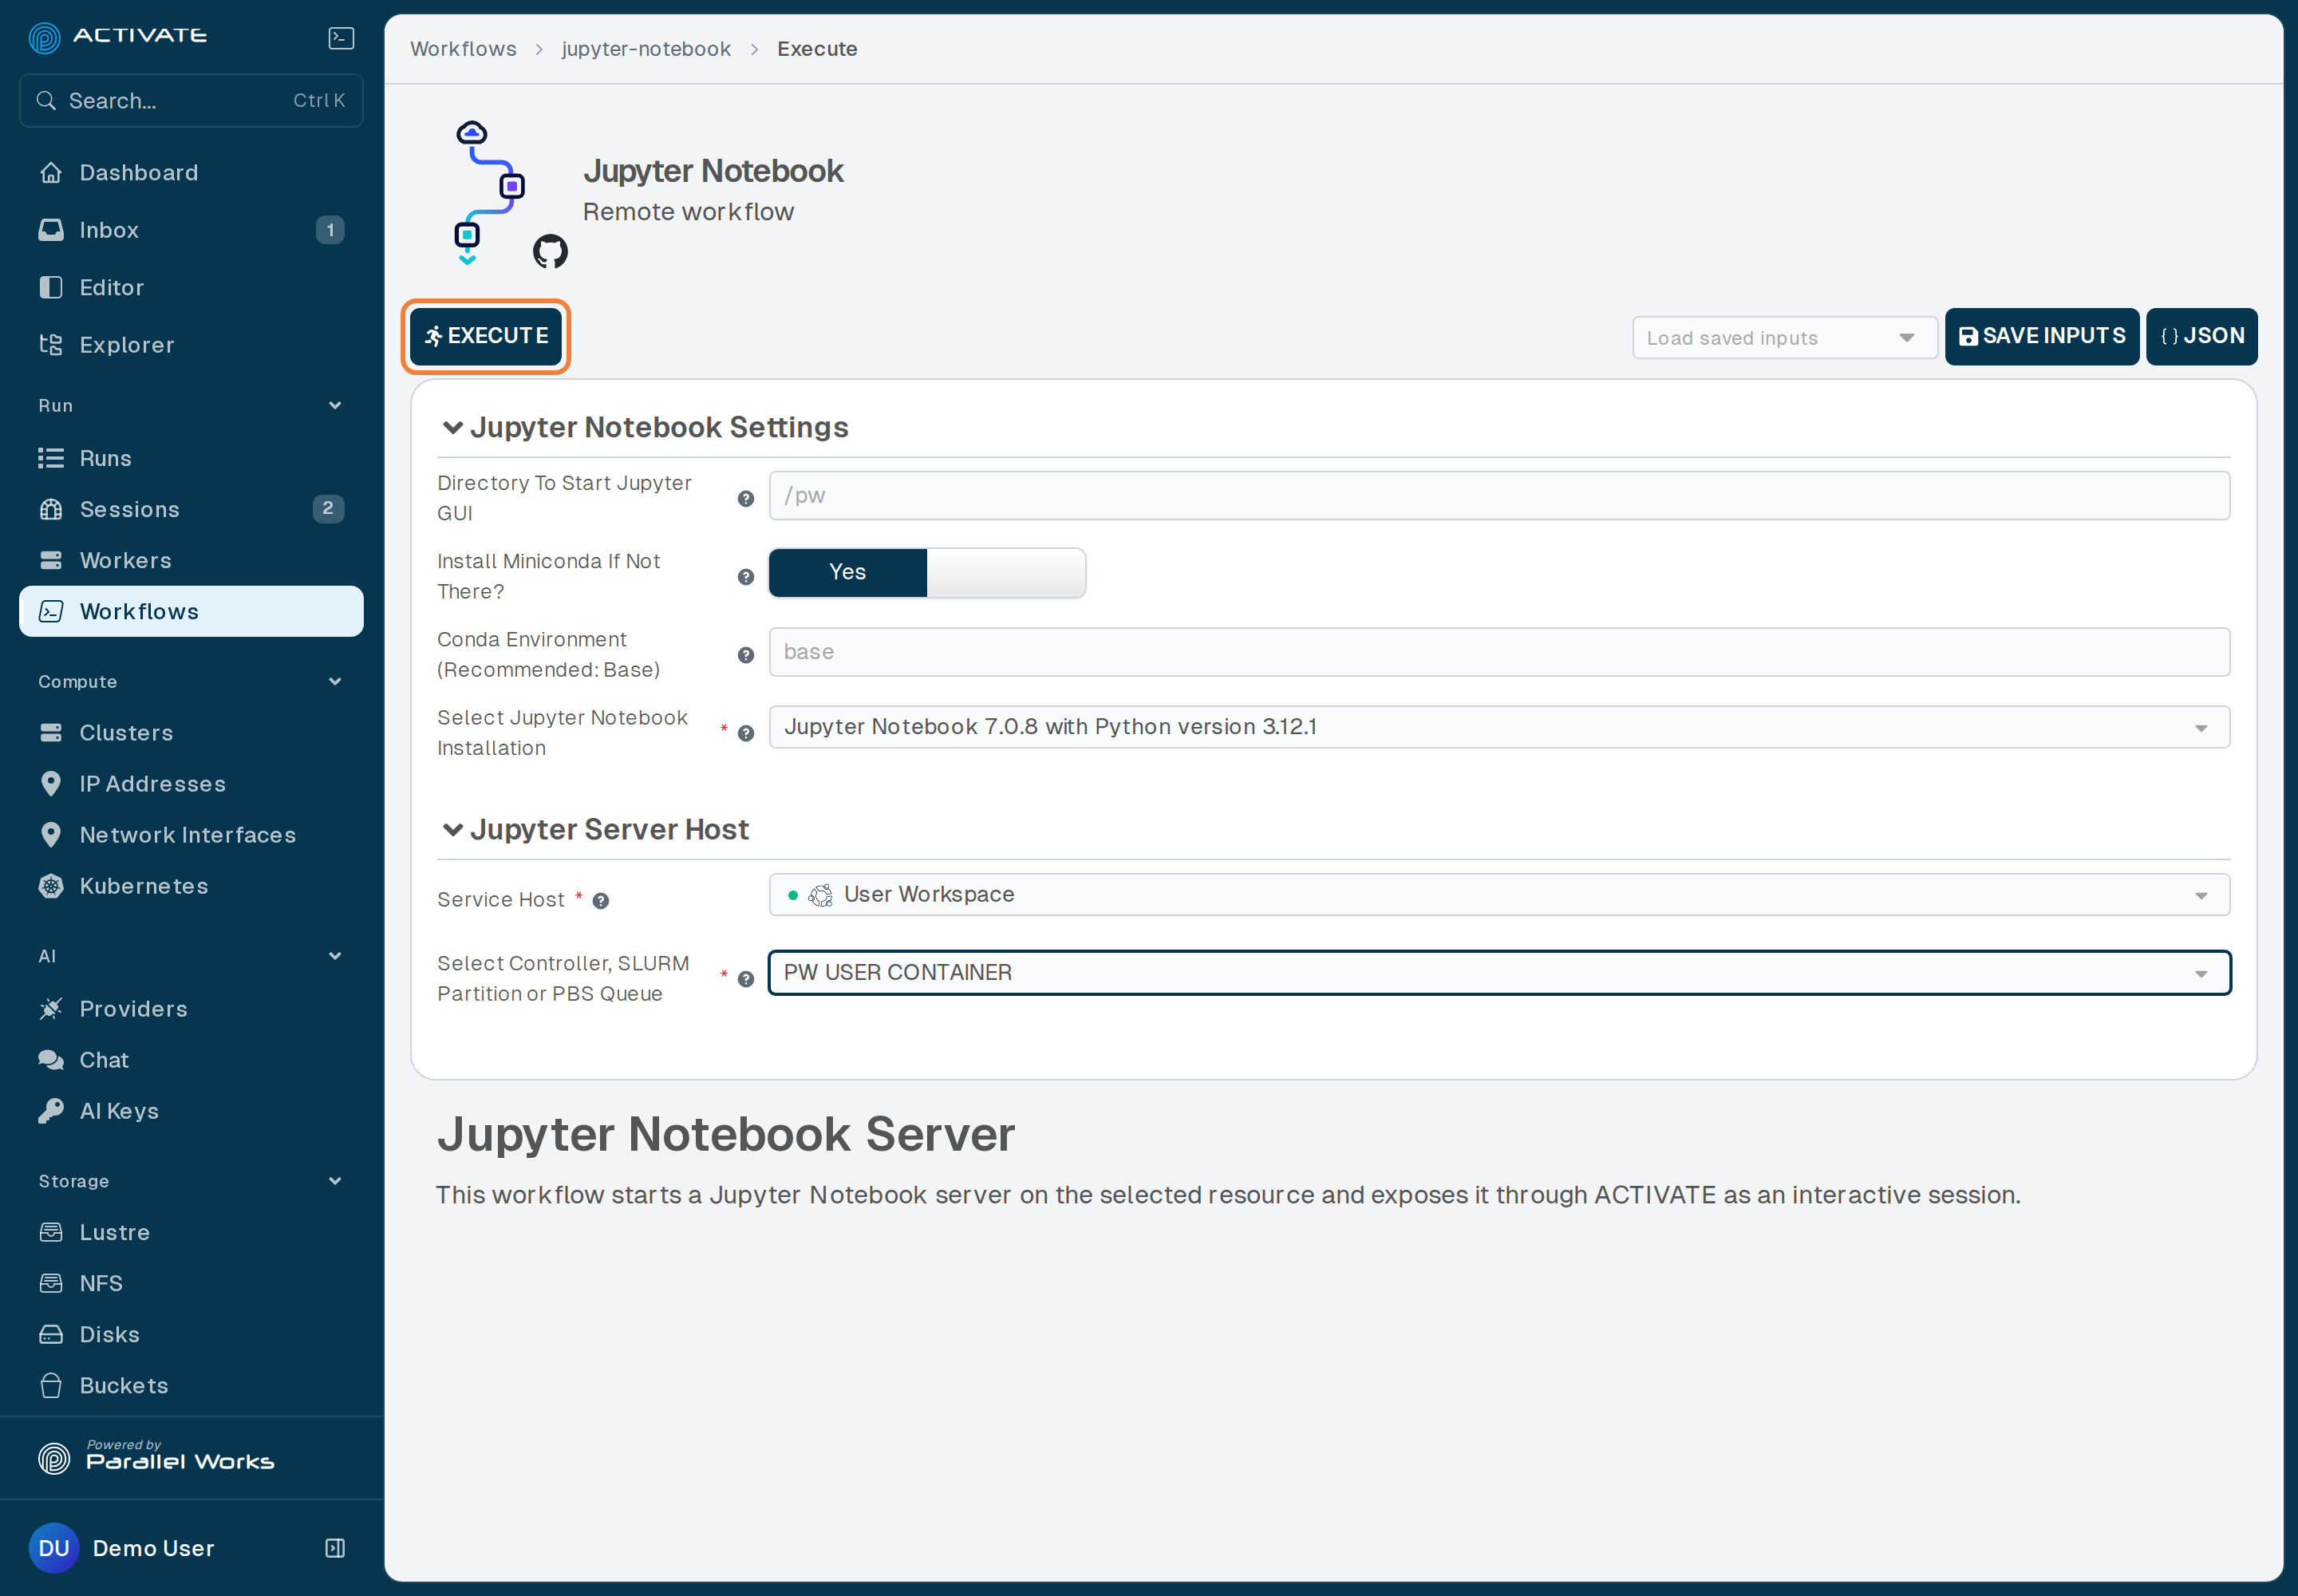
Task: Open AI Keys in the sidebar
Action: click(191, 1111)
